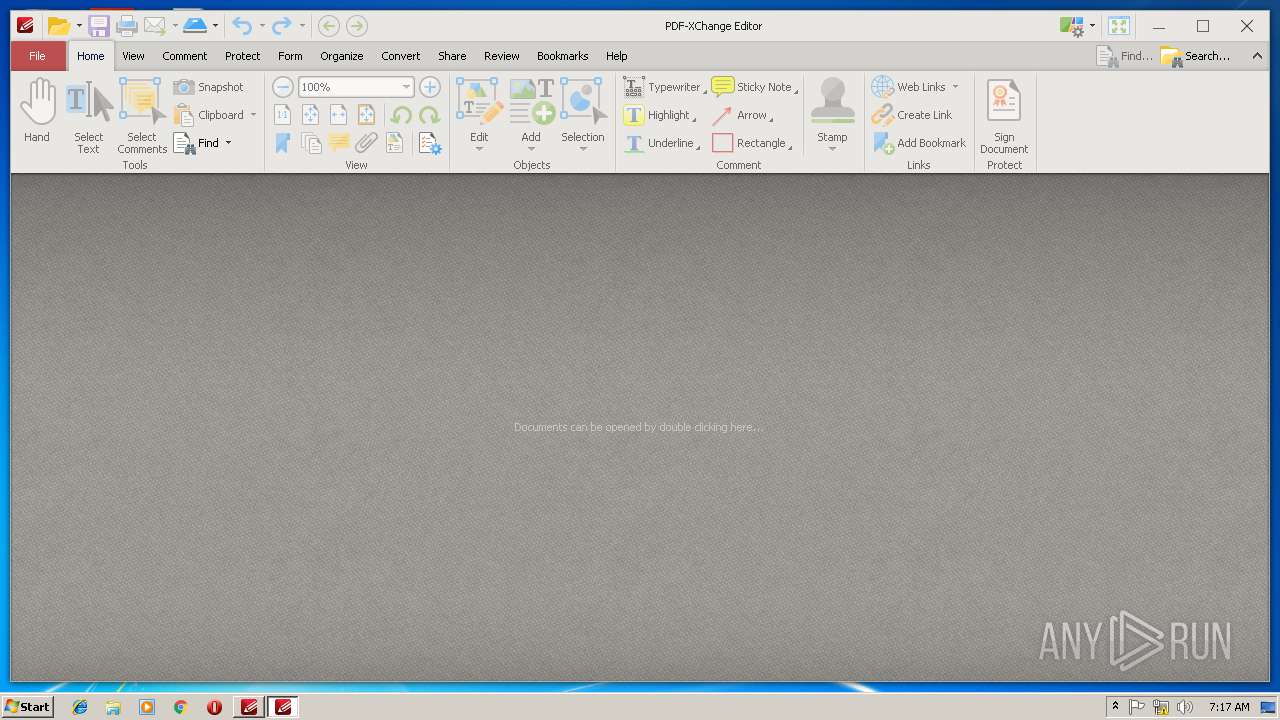Open the Windows Start menu
The height and width of the screenshot is (720, 1280).
tap(27, 707)
